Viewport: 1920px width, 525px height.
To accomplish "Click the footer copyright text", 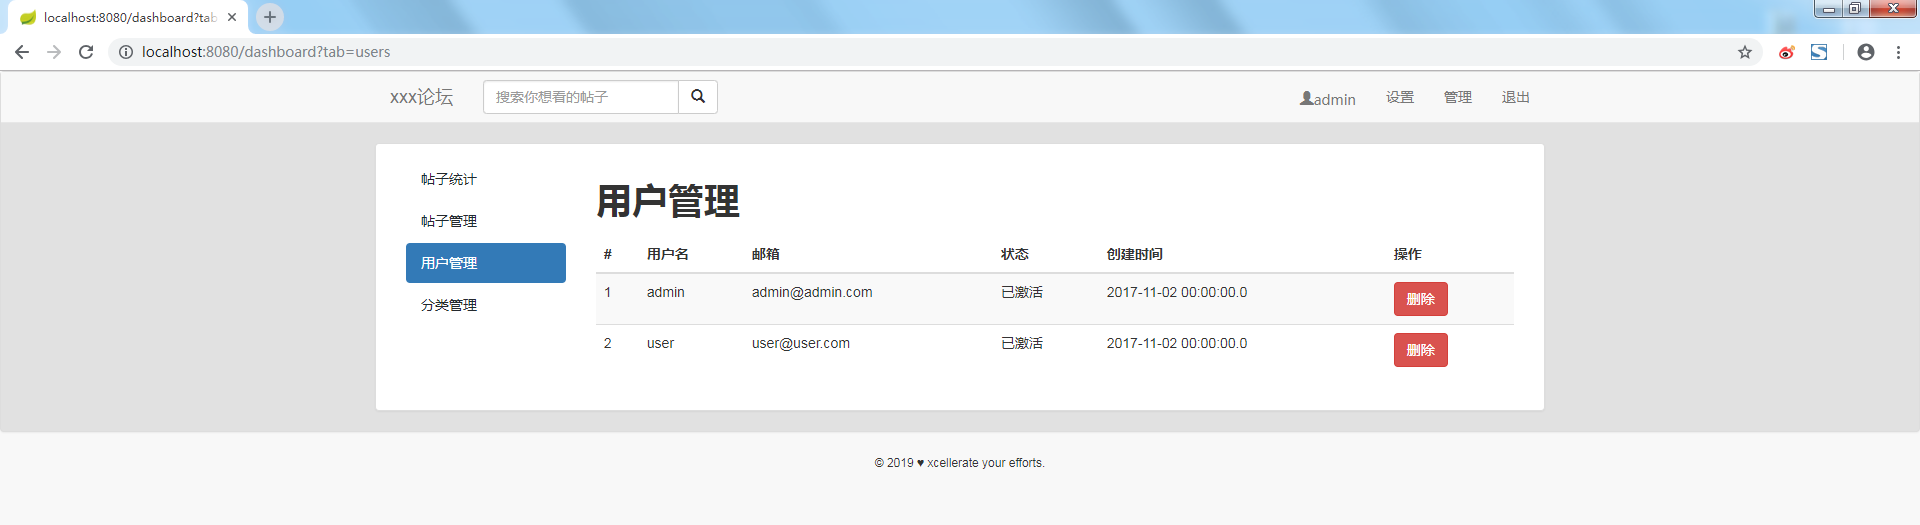I will click(x=959, y=463).
